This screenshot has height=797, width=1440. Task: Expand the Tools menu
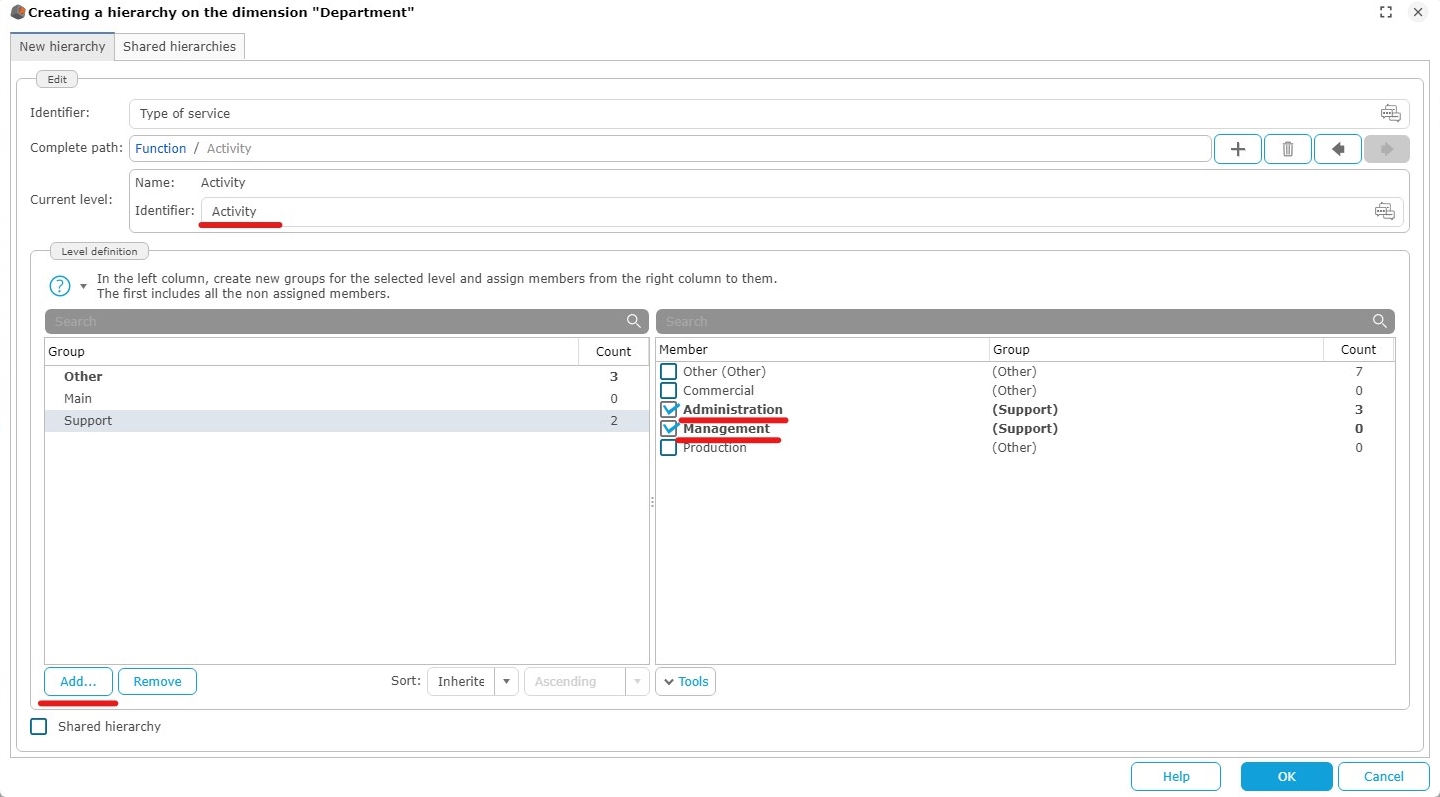[x=685, y=682]
